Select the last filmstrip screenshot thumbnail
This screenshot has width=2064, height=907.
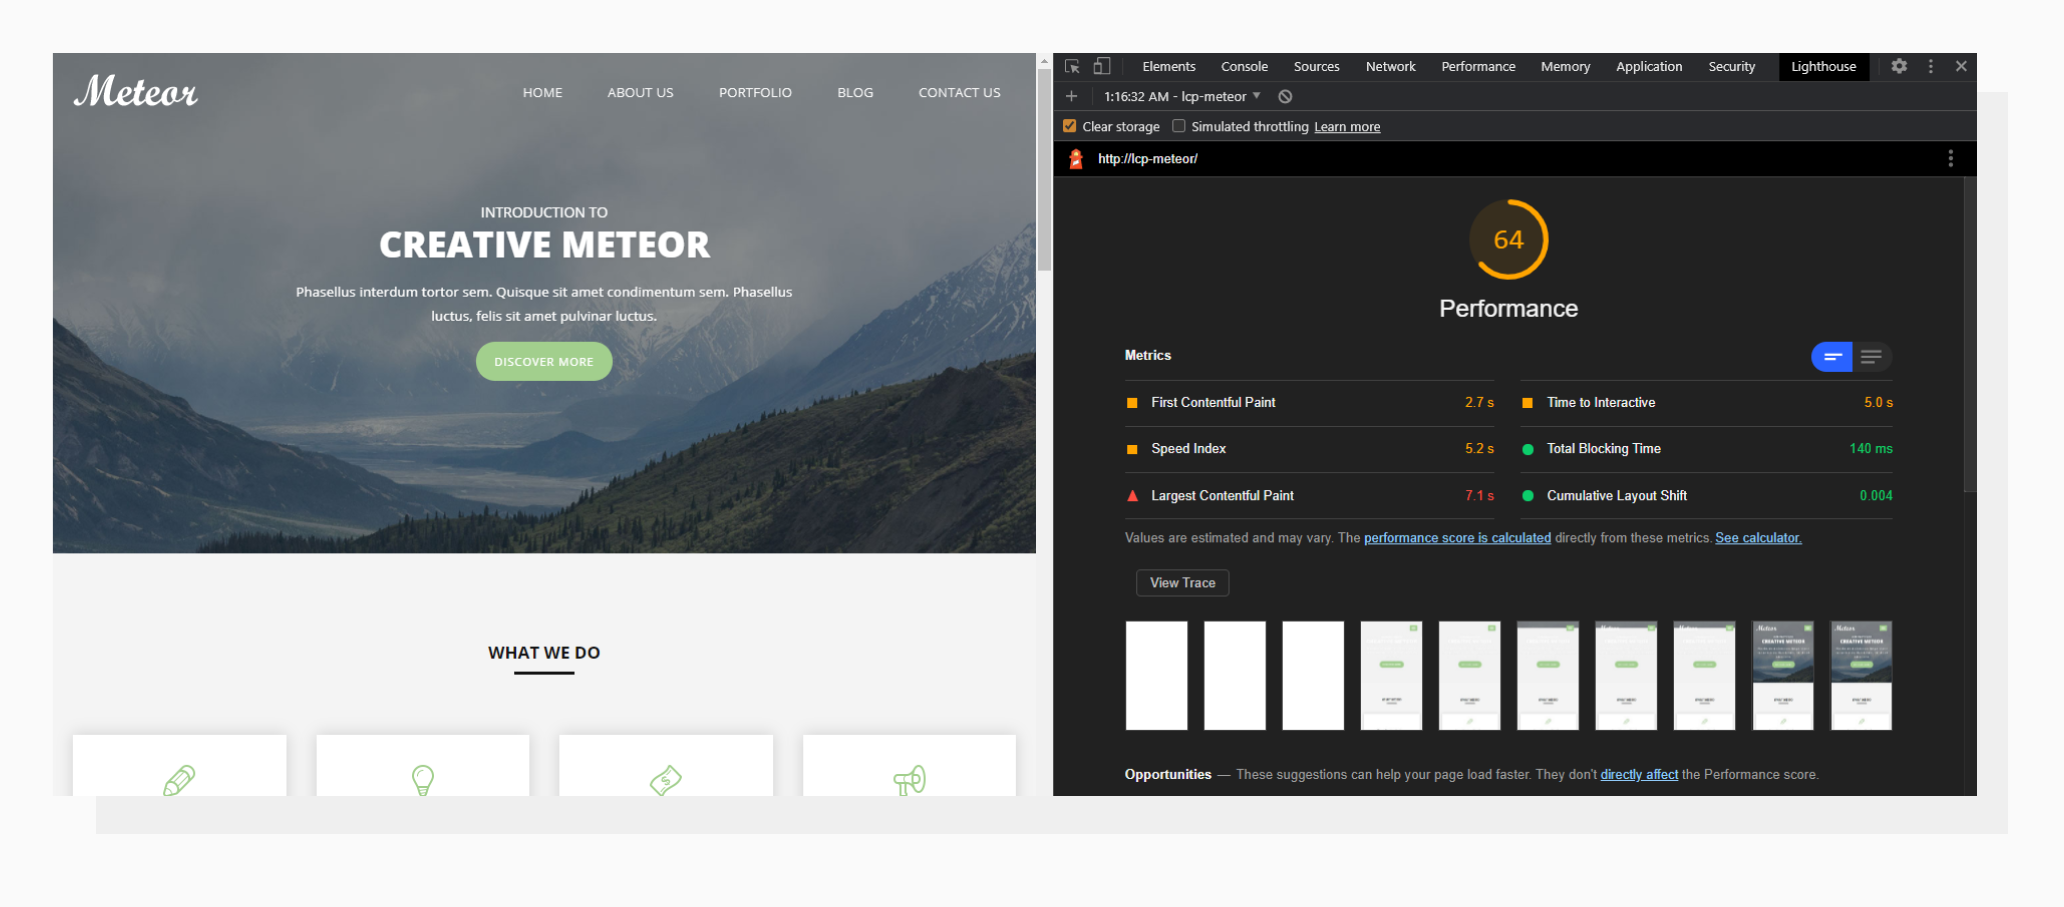pyautogui.click(x=1860, y=675)
